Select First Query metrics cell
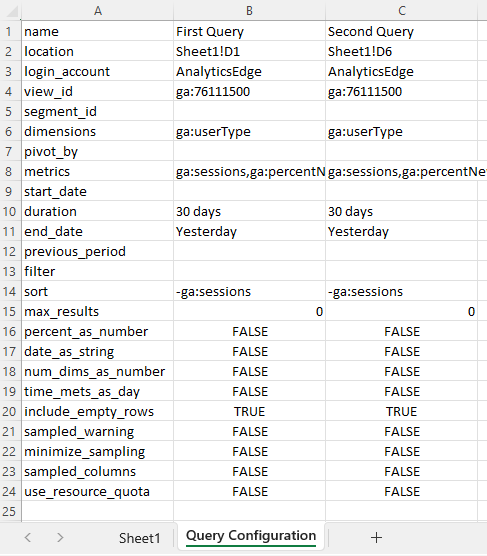Screen dimensions: 487x556 [249, 172]
